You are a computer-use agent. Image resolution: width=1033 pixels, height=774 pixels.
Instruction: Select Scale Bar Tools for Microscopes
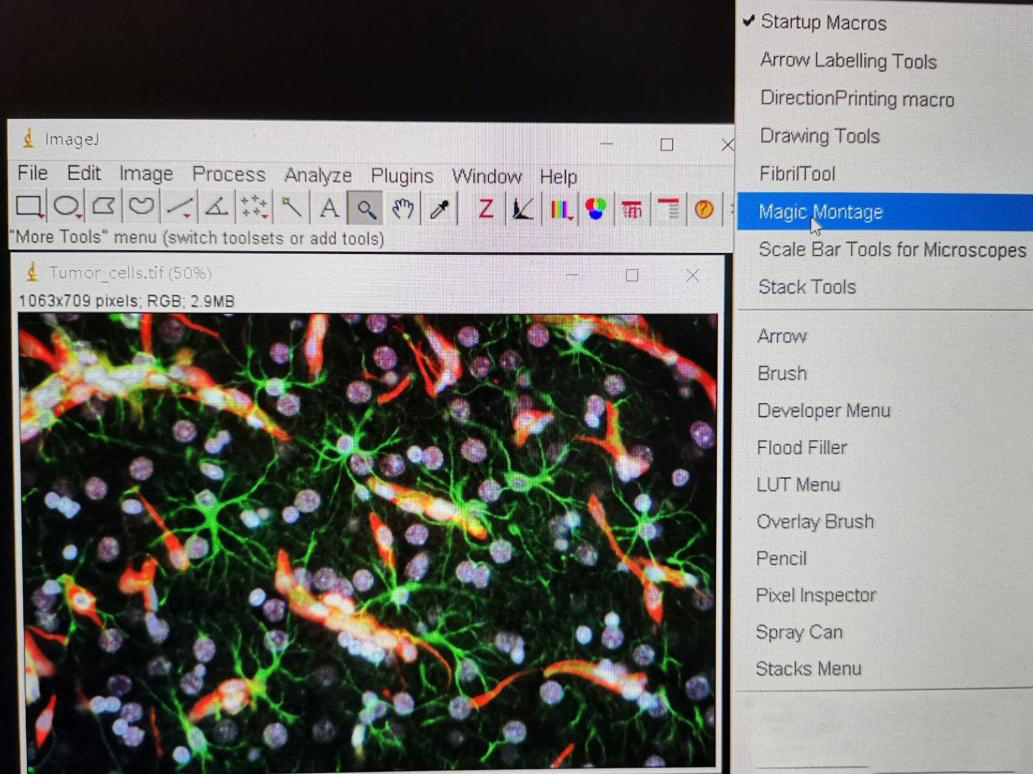892,249
